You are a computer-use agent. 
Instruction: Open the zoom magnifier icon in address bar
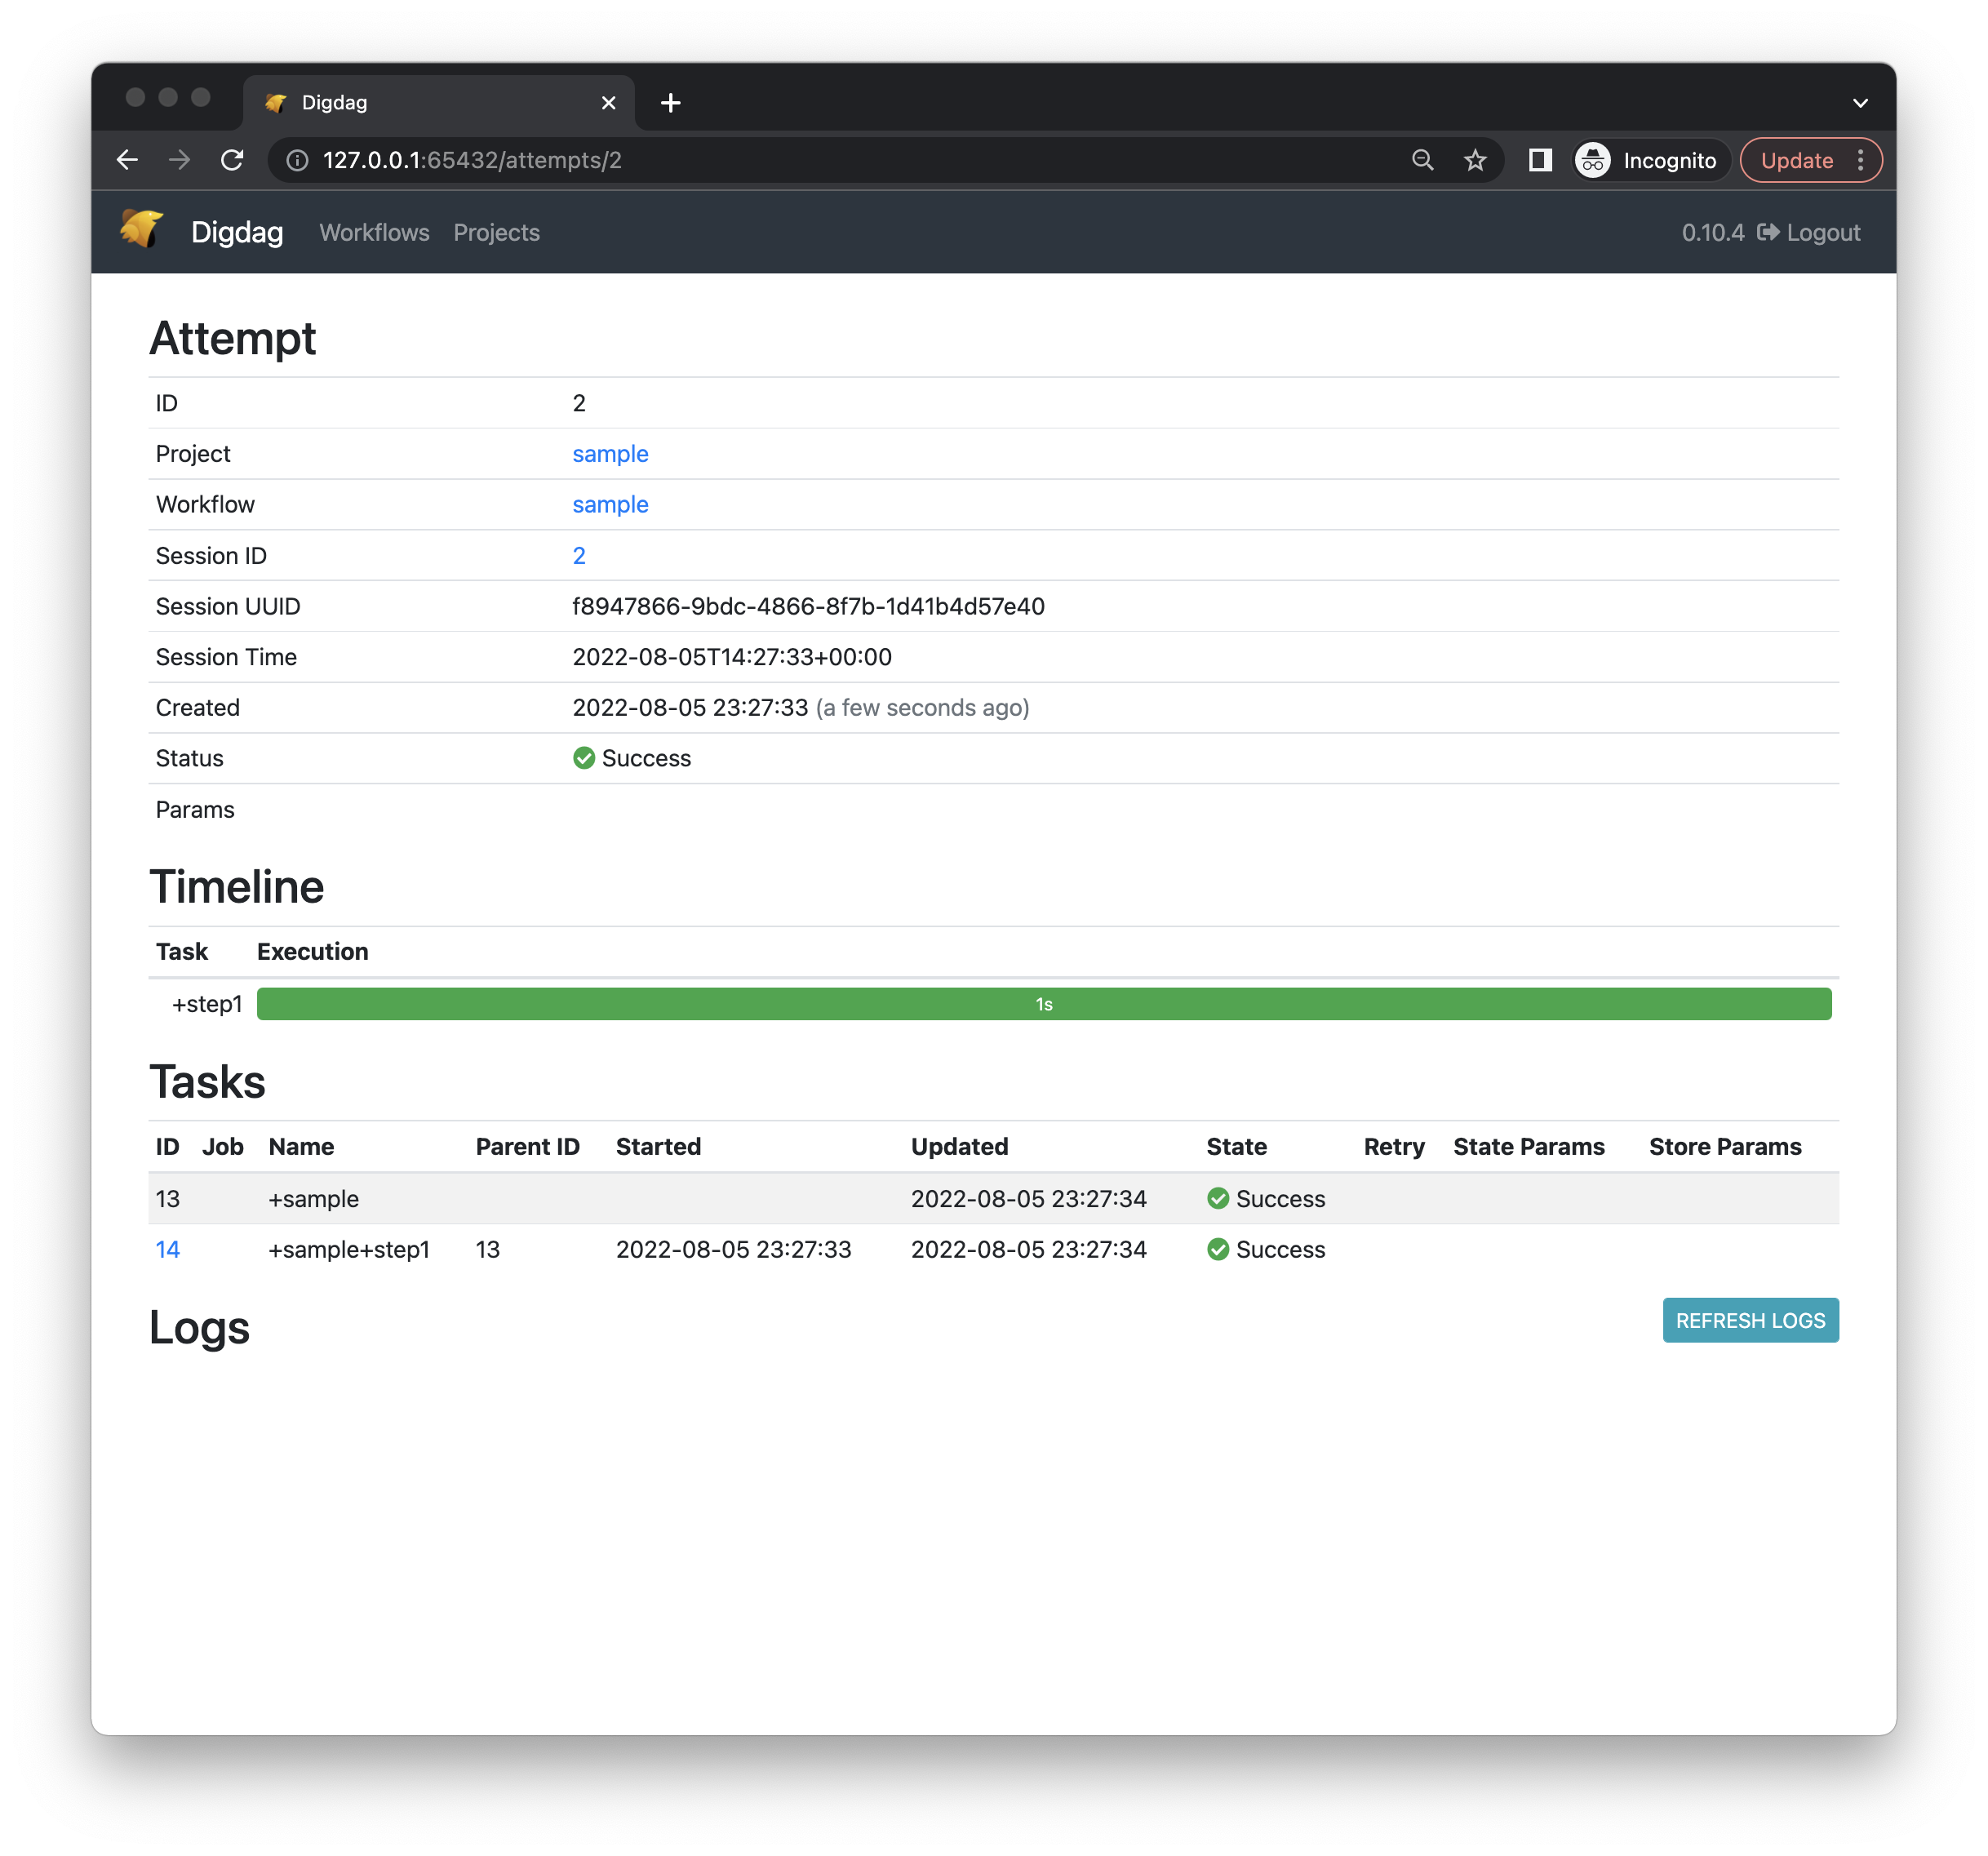pyautogui.click(x=1422, y=160)
